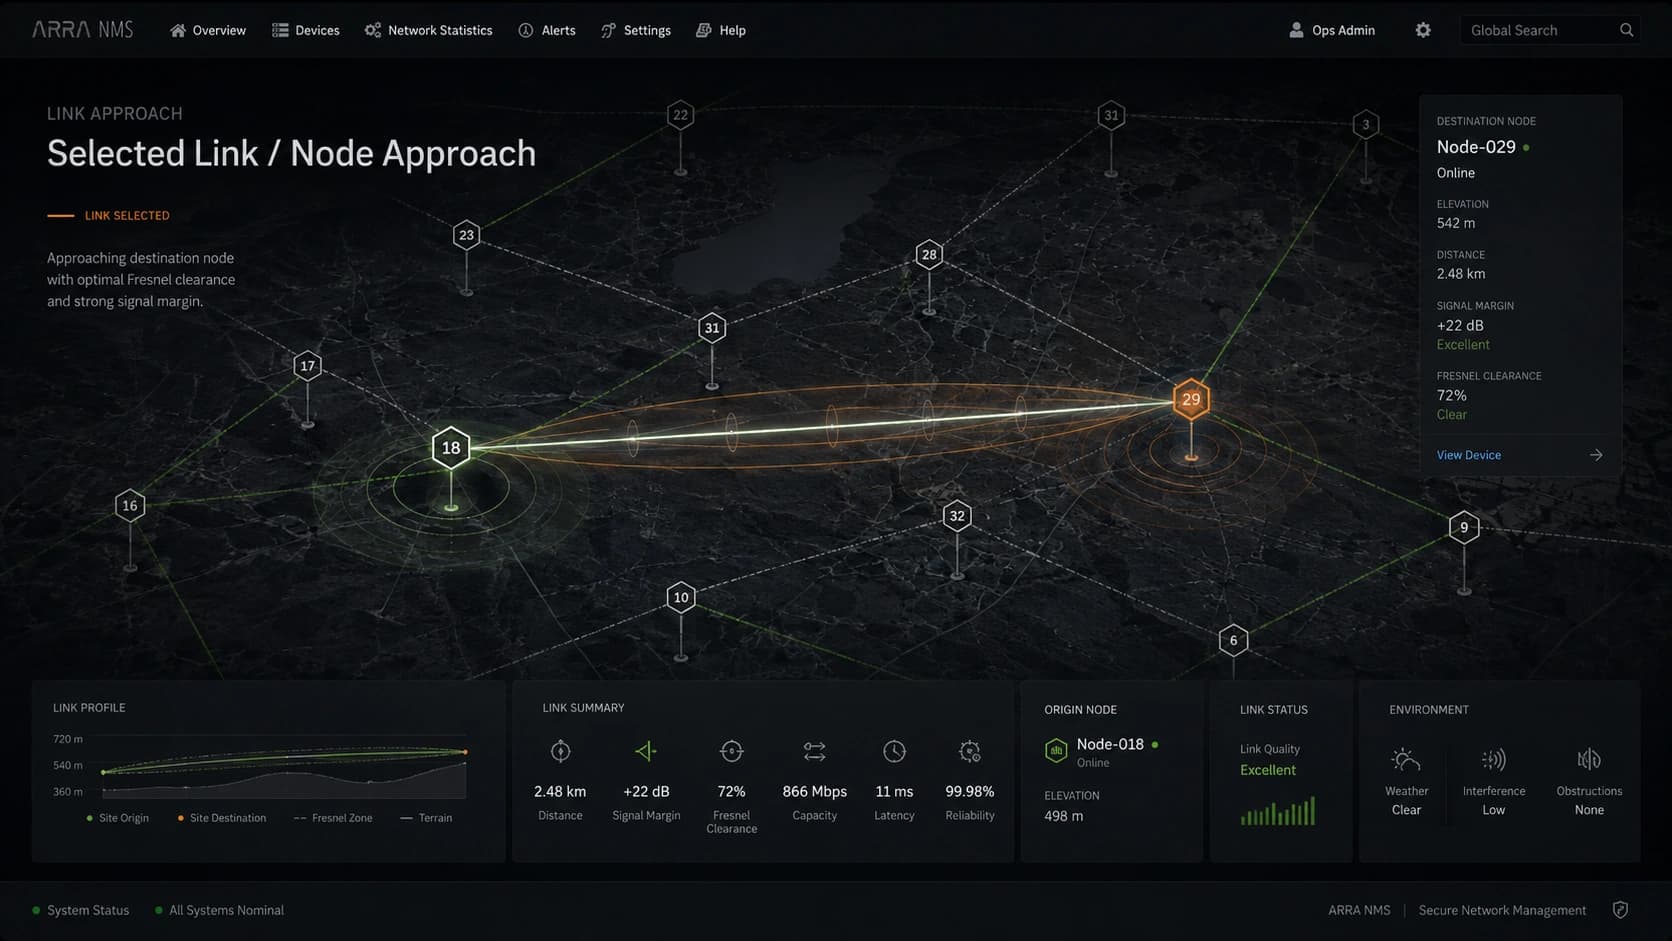Click the All Systems Nominal status text
This screenshot has width=1672, height=941.
pyautogui.click(x=226, y=910)
